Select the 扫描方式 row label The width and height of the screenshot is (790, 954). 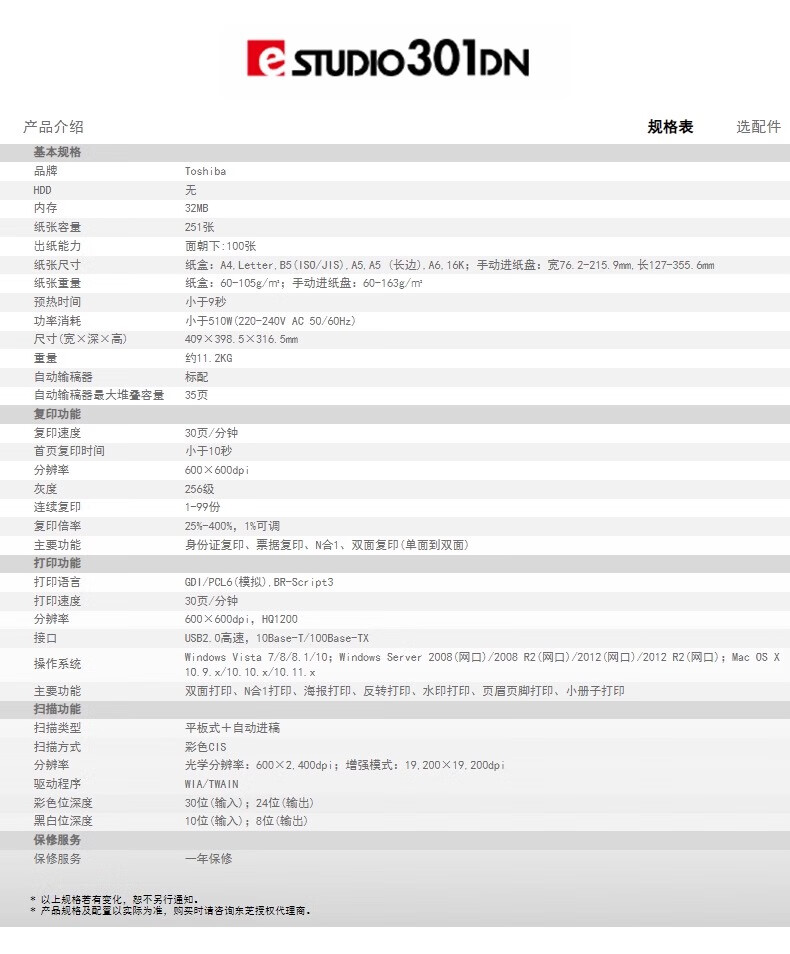tap(57, 747)
